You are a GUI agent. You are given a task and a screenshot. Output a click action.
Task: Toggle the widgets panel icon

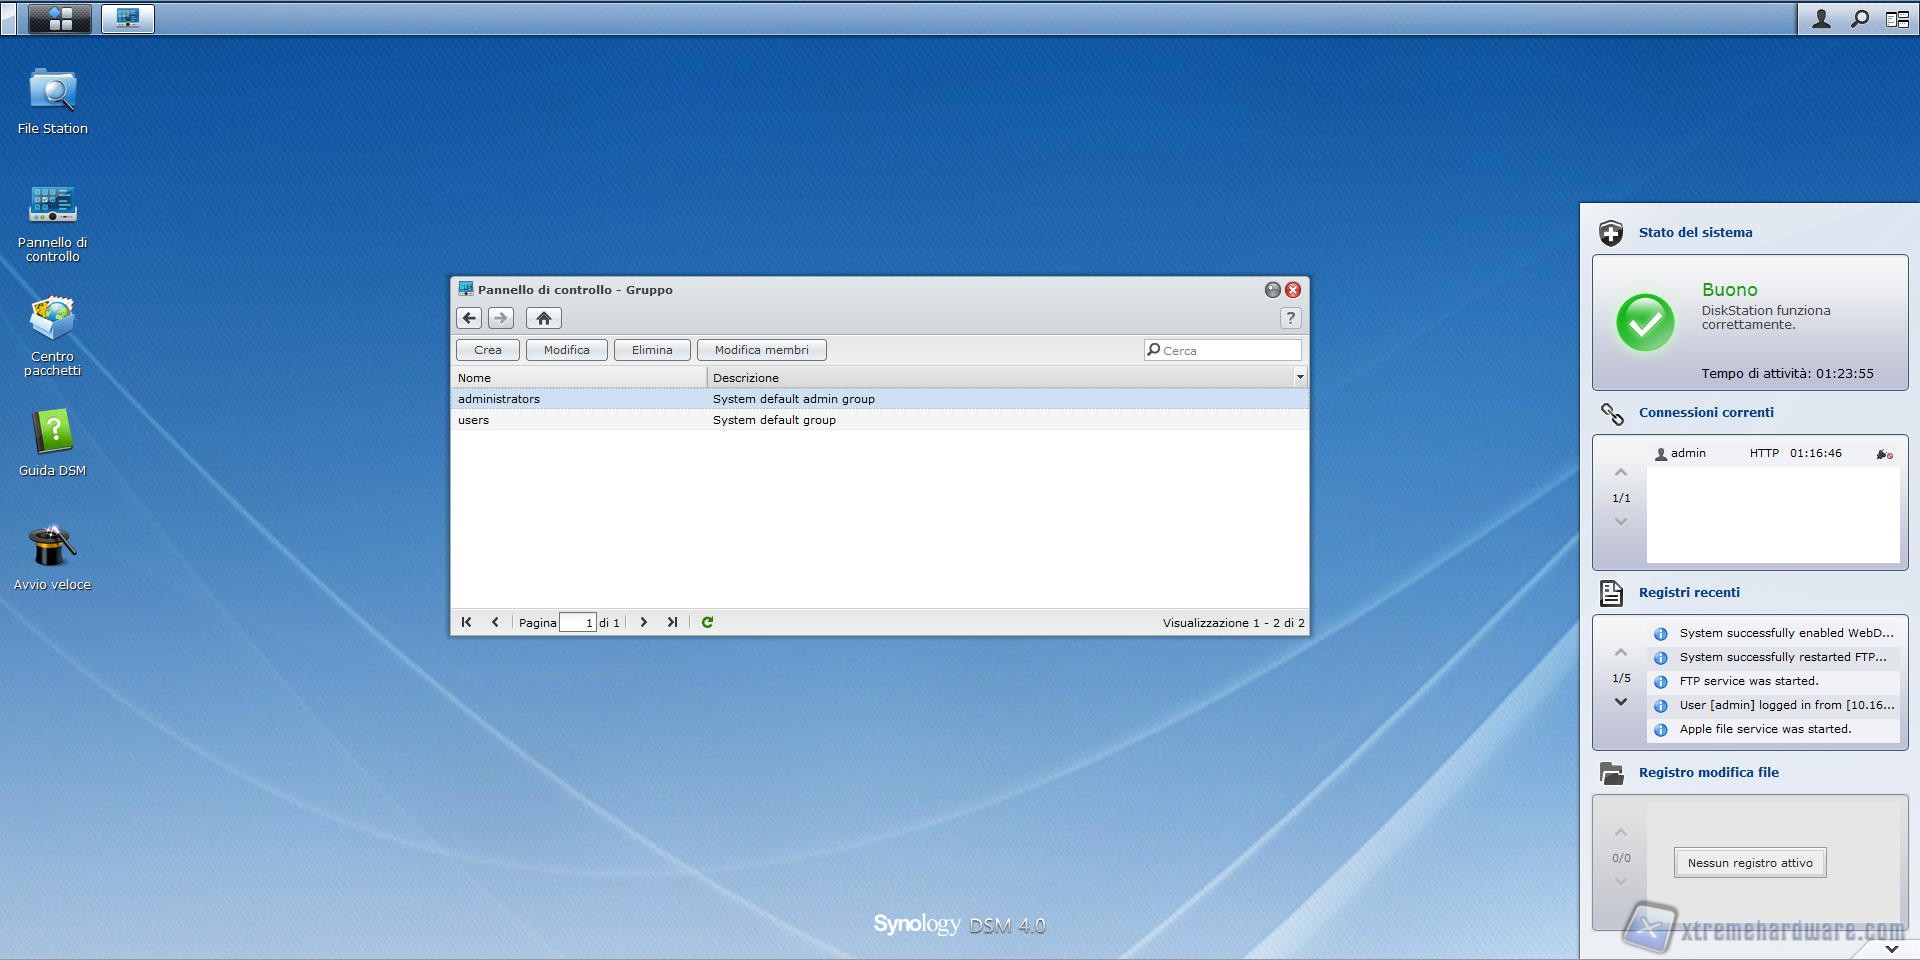[1897, 18]
